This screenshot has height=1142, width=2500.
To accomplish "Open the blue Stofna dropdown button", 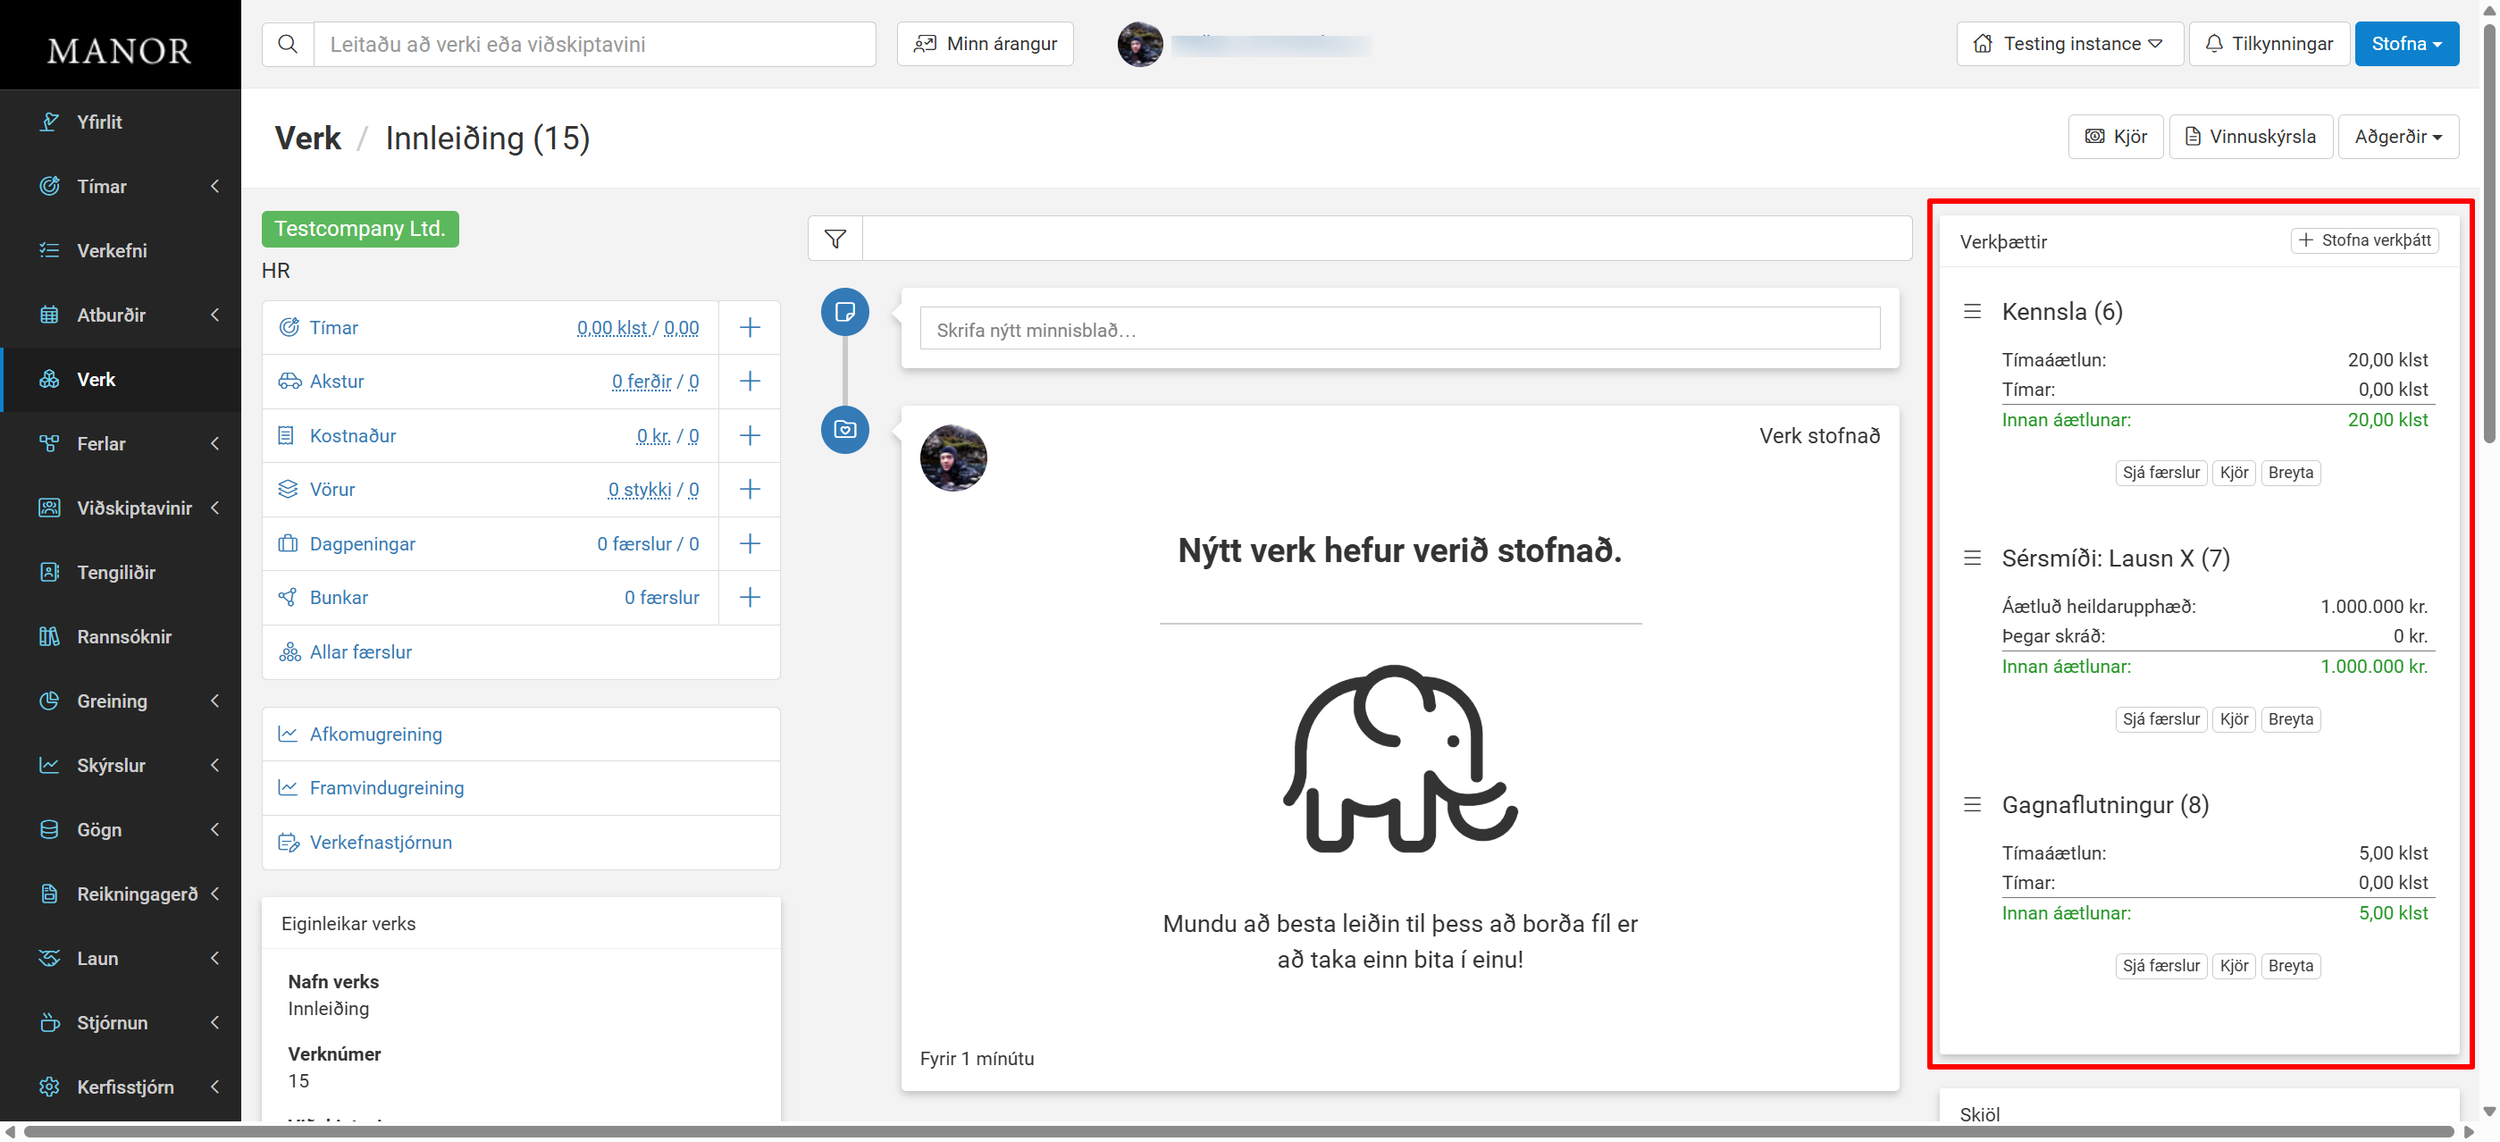I will click(x=2406, y=44).
